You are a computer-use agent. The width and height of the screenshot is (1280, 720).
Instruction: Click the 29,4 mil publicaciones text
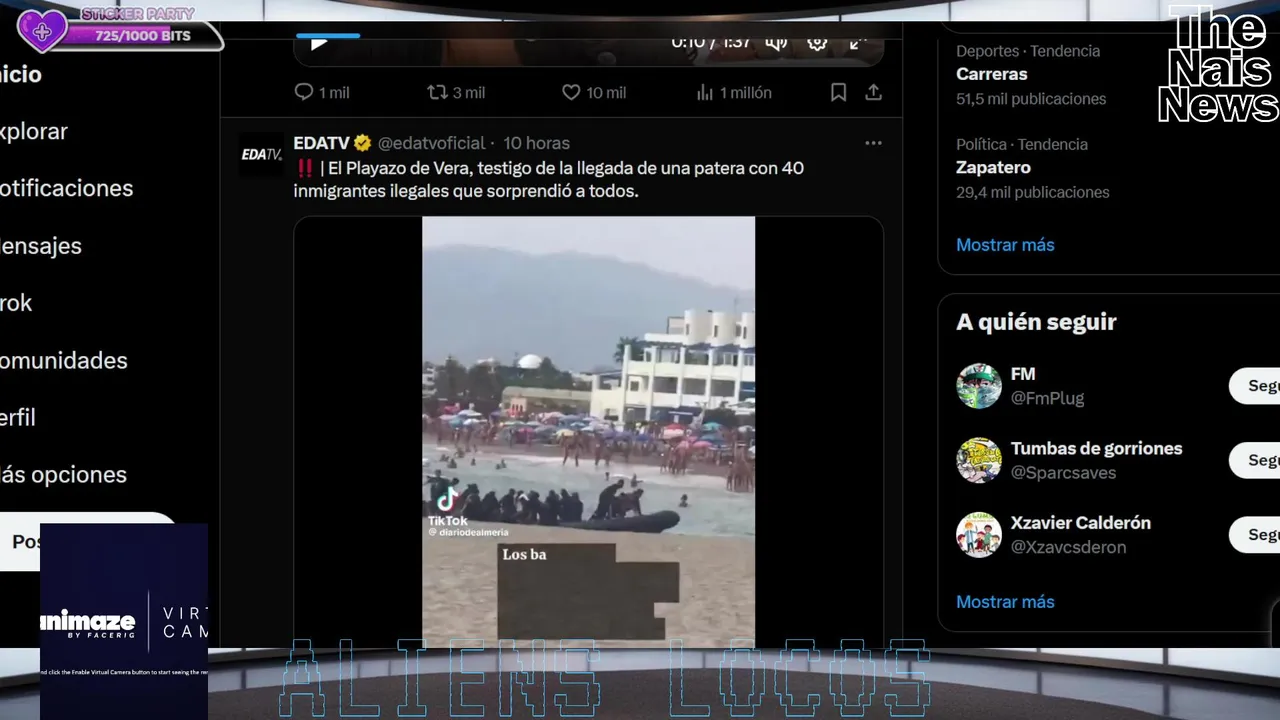pos(1033,192)
